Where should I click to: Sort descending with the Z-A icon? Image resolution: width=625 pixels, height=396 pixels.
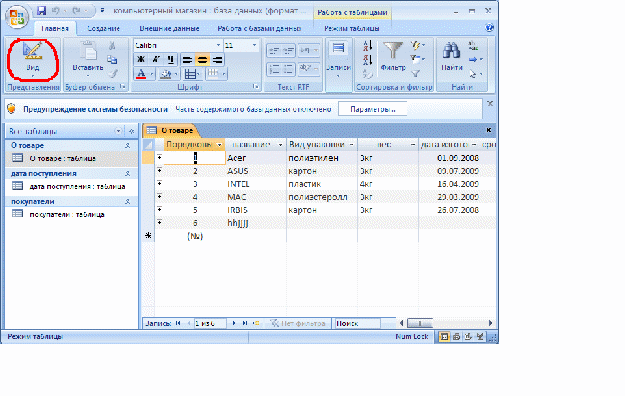pos(367,60)
